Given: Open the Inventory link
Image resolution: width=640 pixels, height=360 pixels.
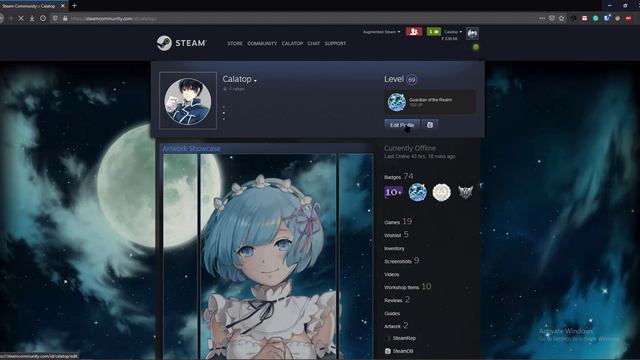Looking at the screenshot, I should [394, 248].
